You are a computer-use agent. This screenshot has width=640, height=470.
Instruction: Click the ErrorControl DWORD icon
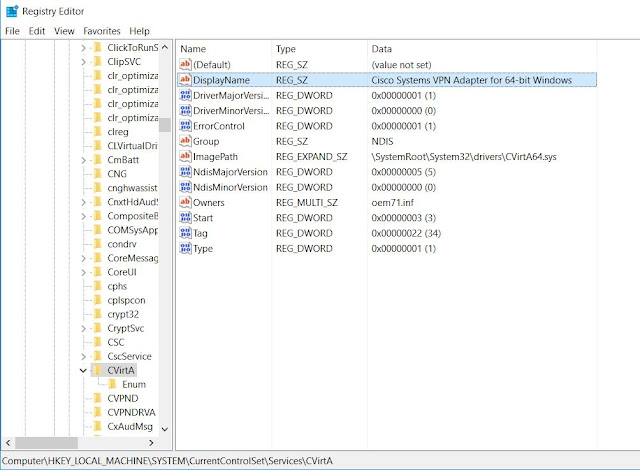pos(185,126)
